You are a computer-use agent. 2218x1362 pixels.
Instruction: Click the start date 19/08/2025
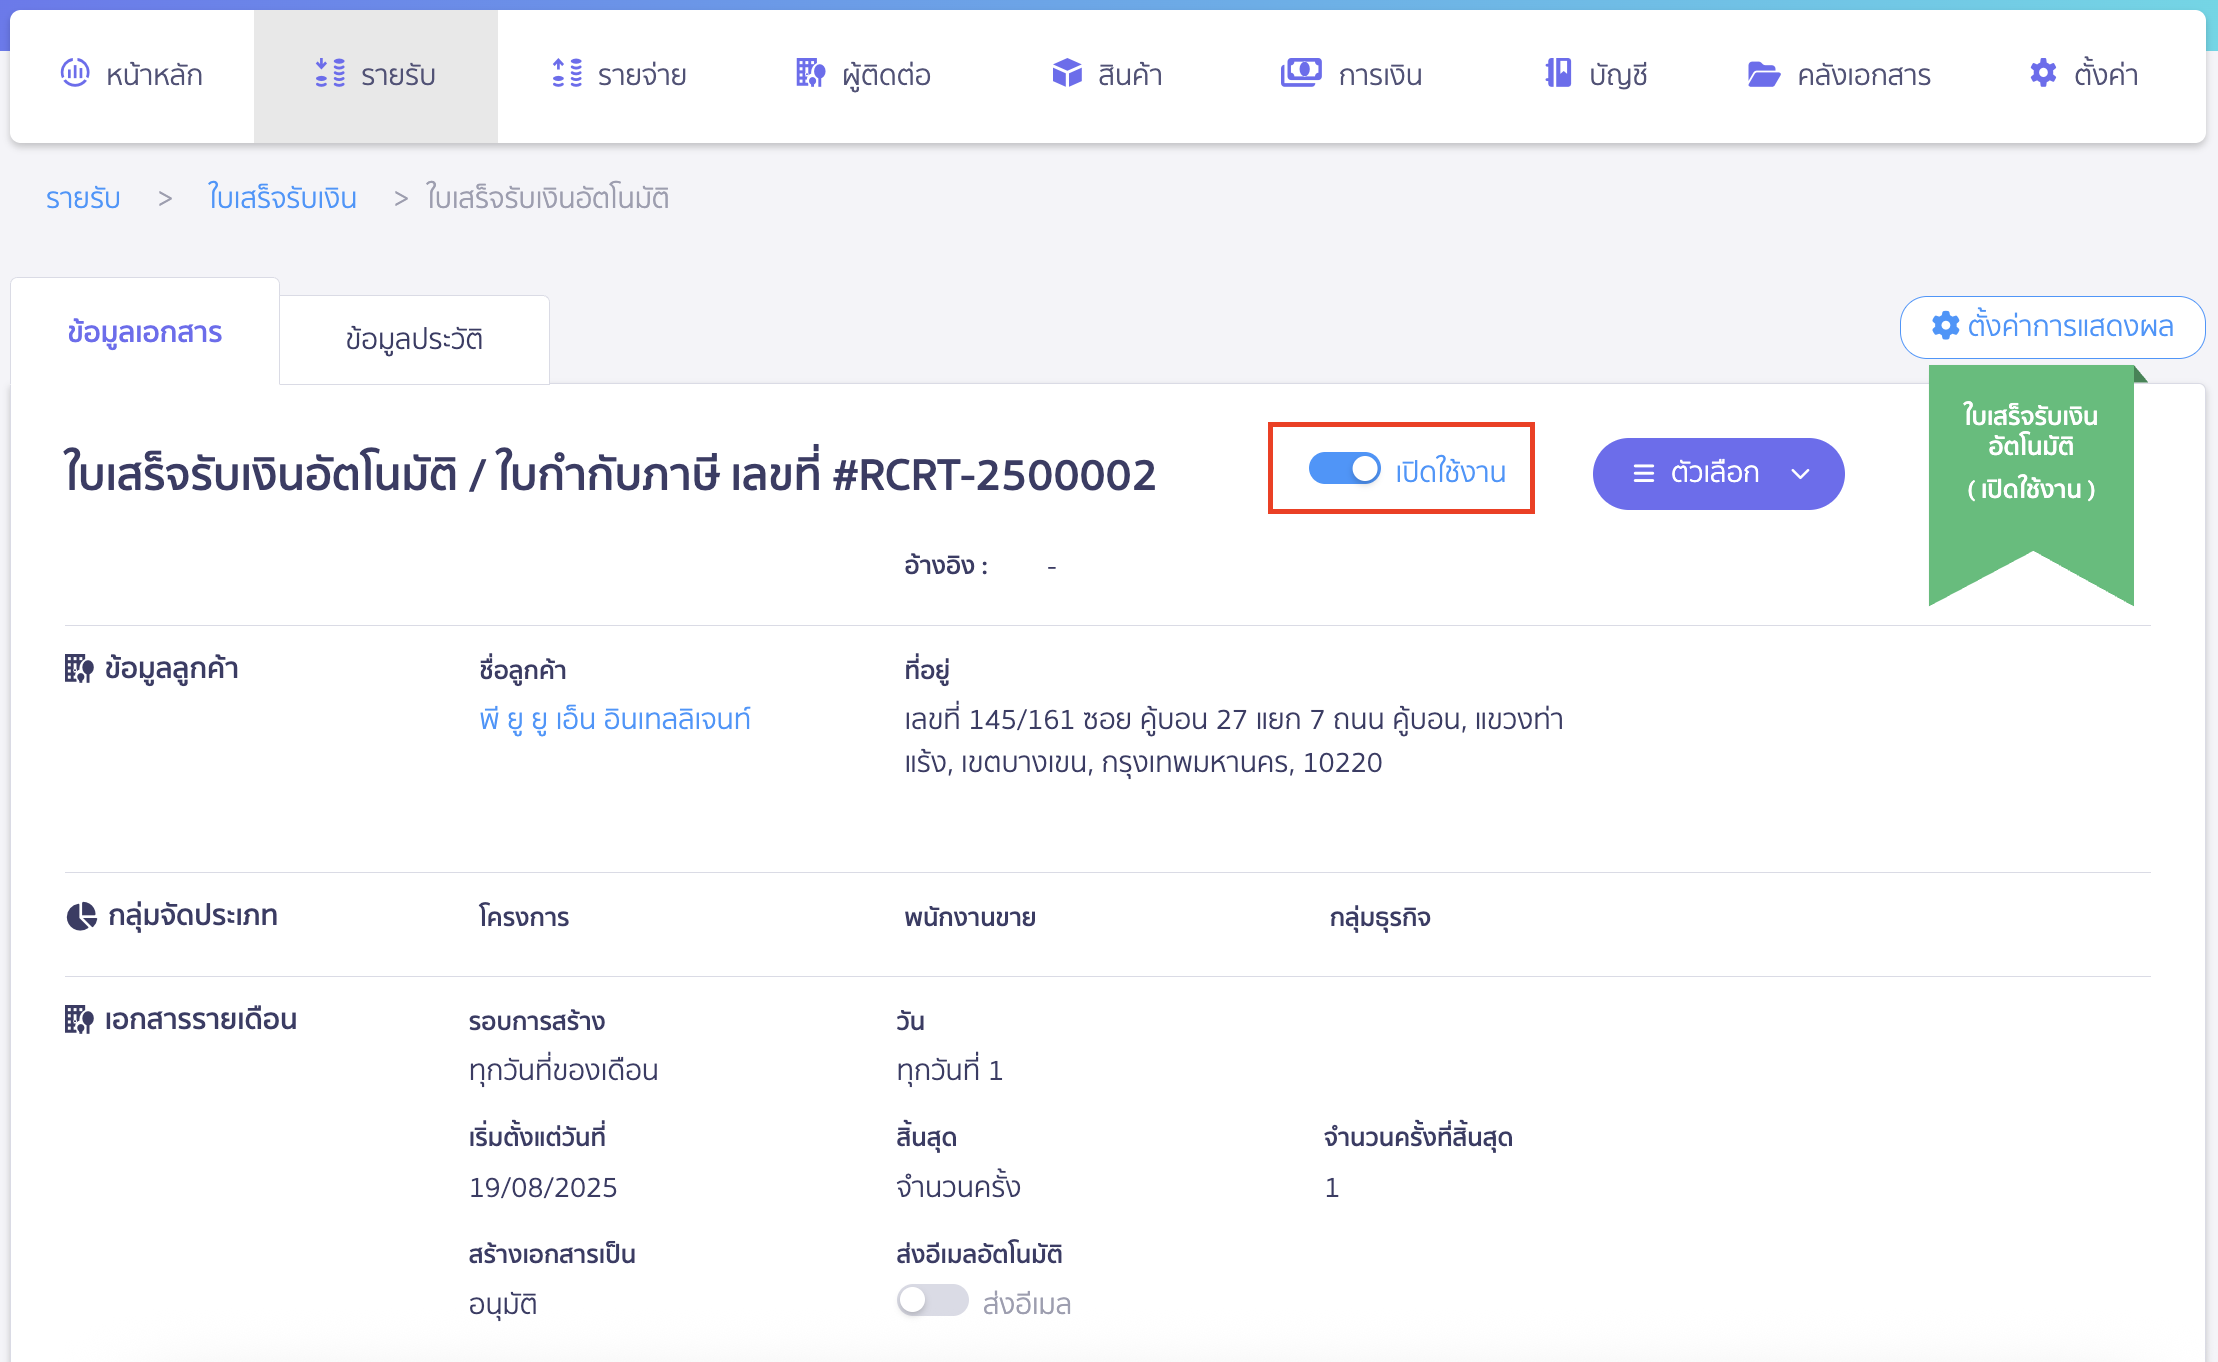pyautogui.click(x=543, y=1187)
